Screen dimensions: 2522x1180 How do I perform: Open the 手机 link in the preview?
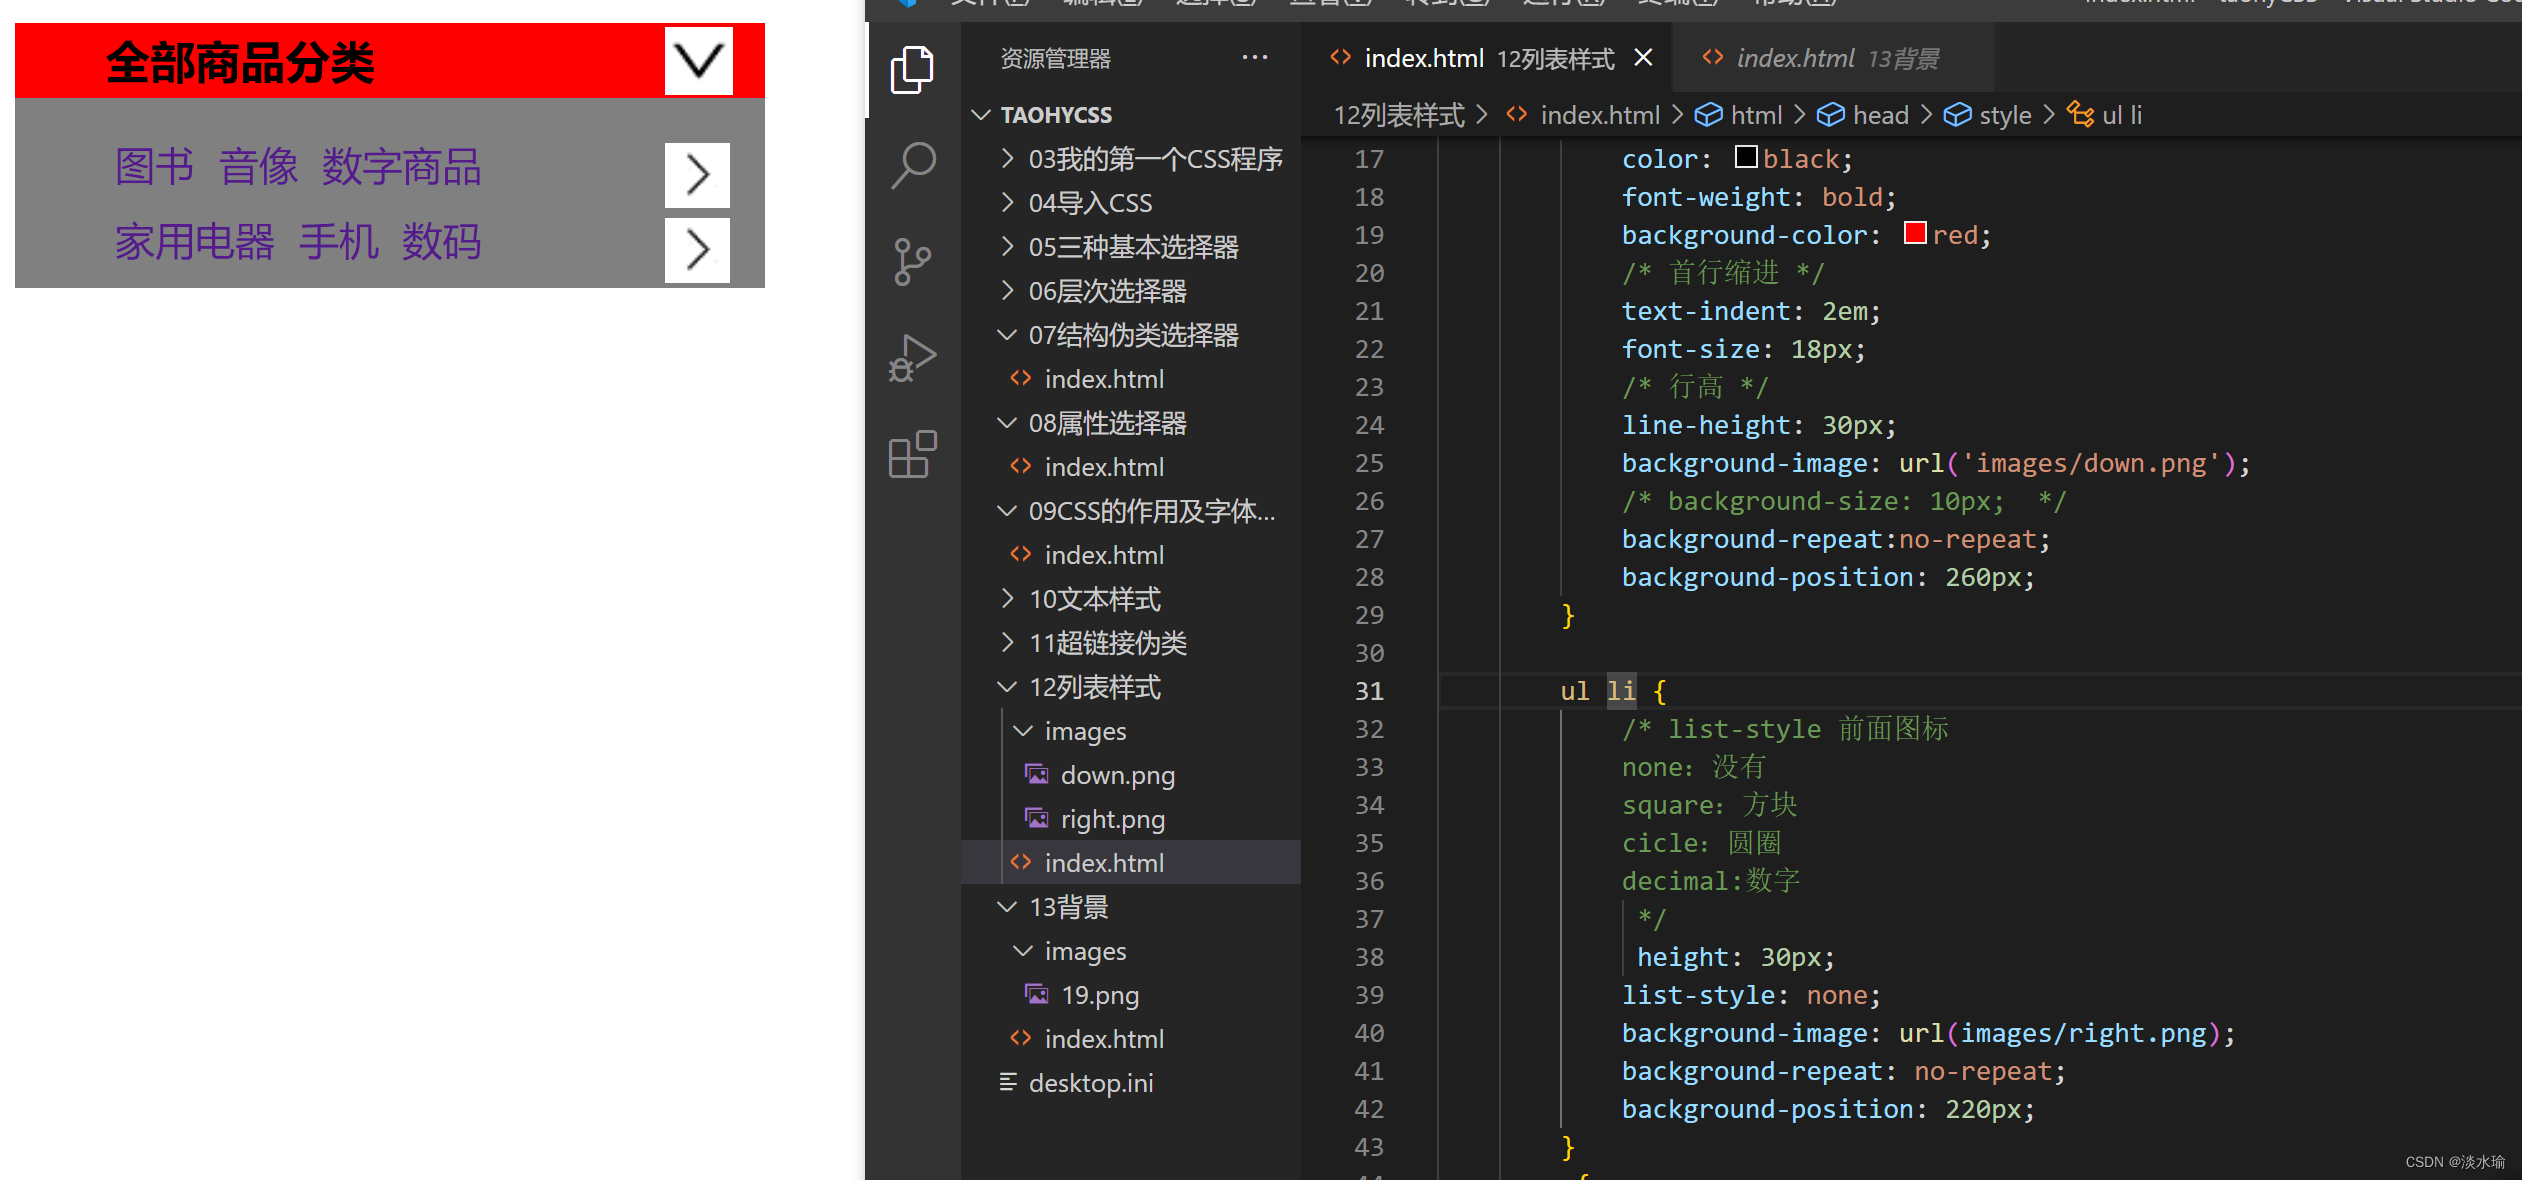(x=338, y=242)
